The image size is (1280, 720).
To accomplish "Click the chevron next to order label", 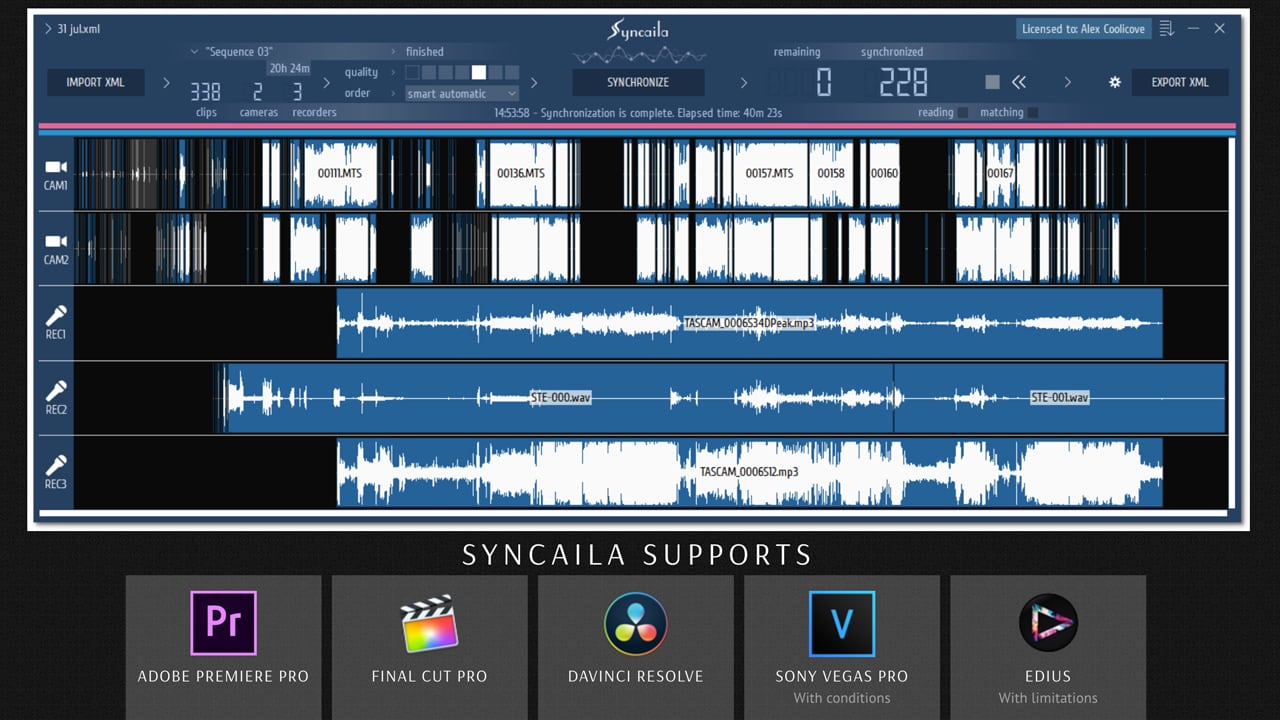I will tap(393, 93).
